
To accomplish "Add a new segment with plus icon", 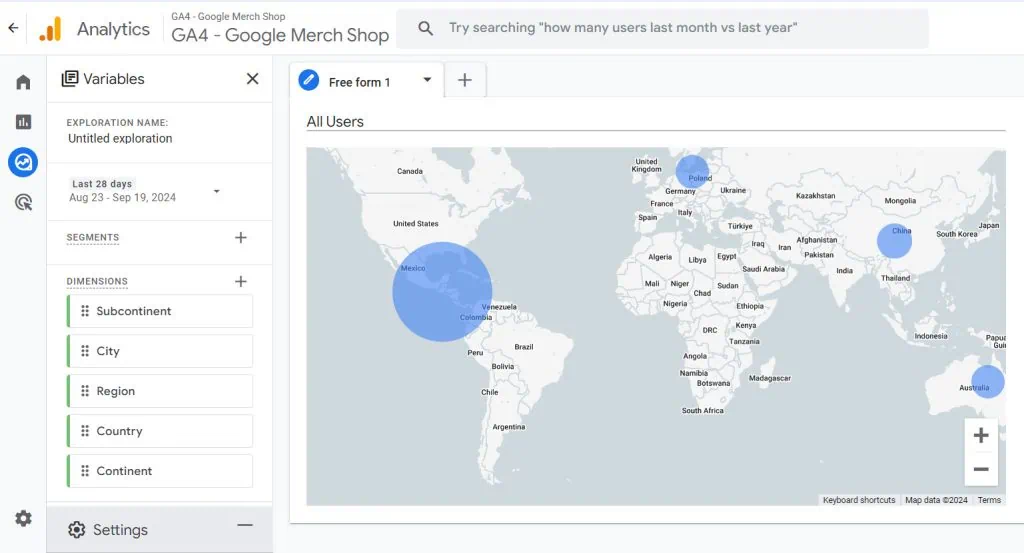I will 241,238.
